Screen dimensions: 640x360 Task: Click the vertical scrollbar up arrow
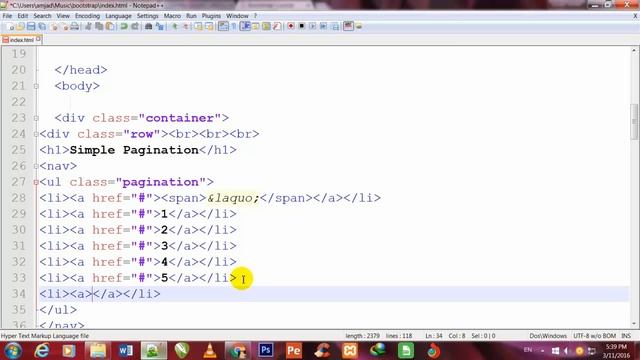[x=634, y=51]
